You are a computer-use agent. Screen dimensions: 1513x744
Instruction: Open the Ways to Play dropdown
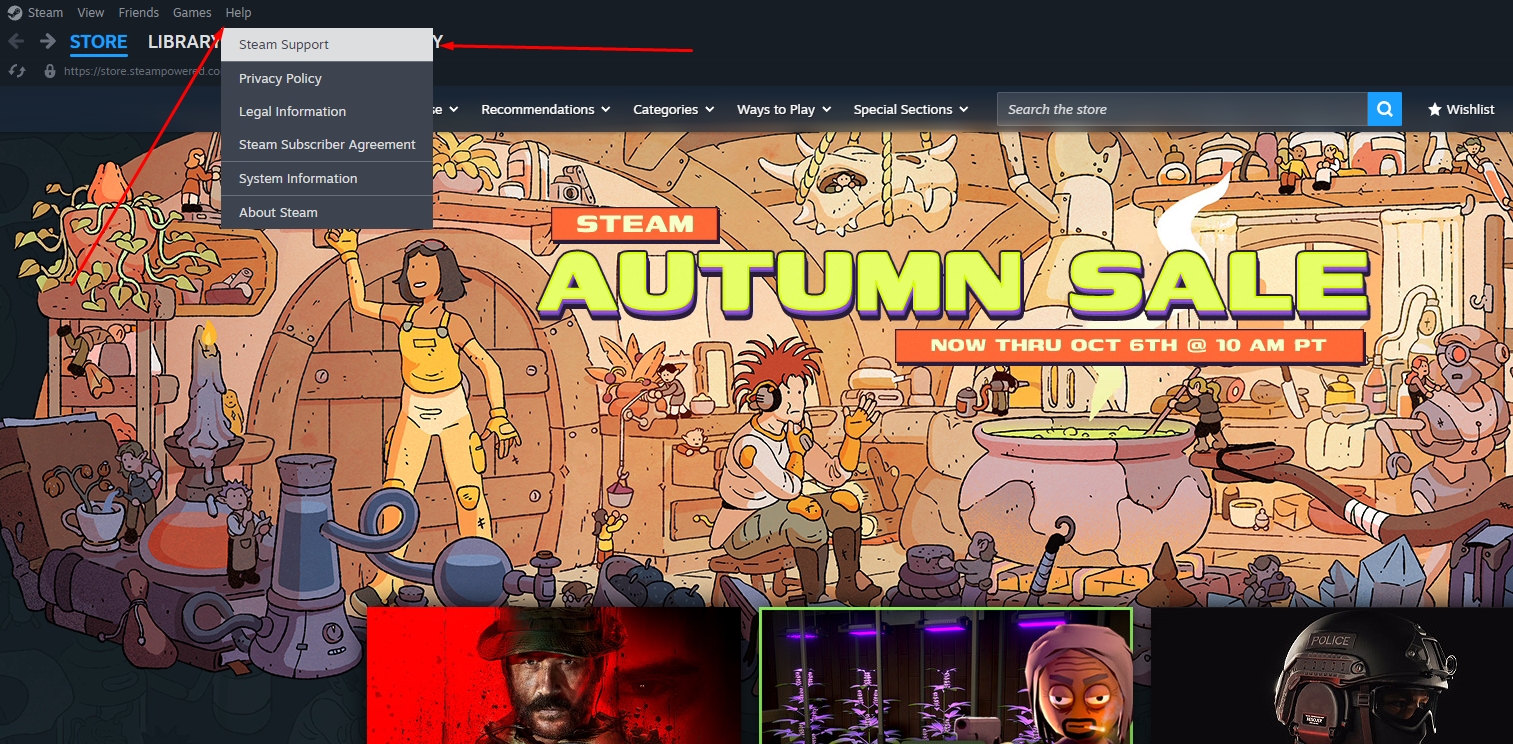pos(782,109)
